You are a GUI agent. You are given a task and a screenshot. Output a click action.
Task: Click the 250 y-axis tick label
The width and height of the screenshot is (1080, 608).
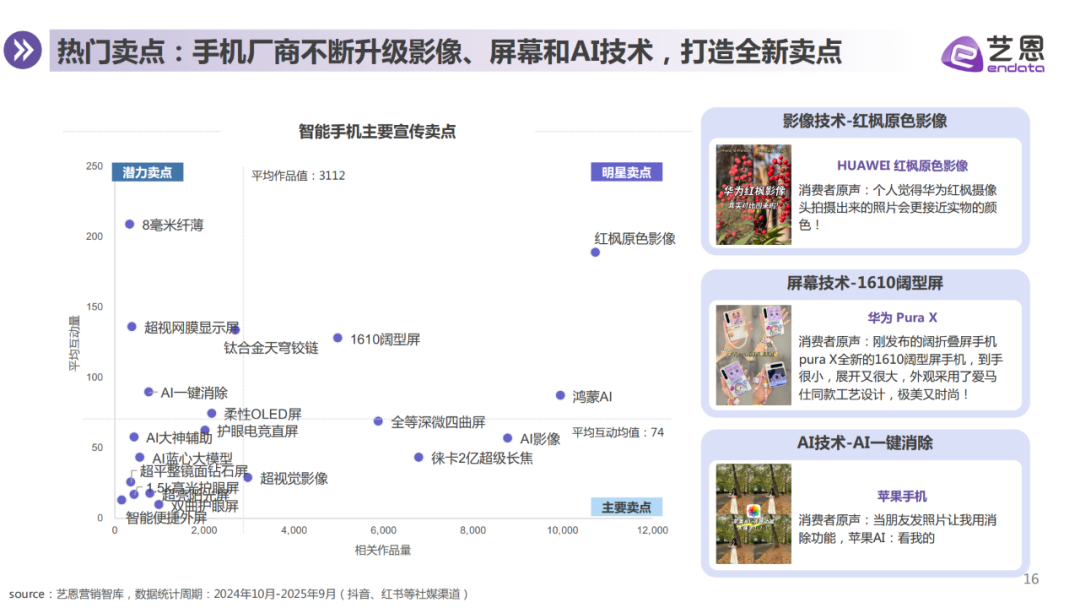coord(94,166)
